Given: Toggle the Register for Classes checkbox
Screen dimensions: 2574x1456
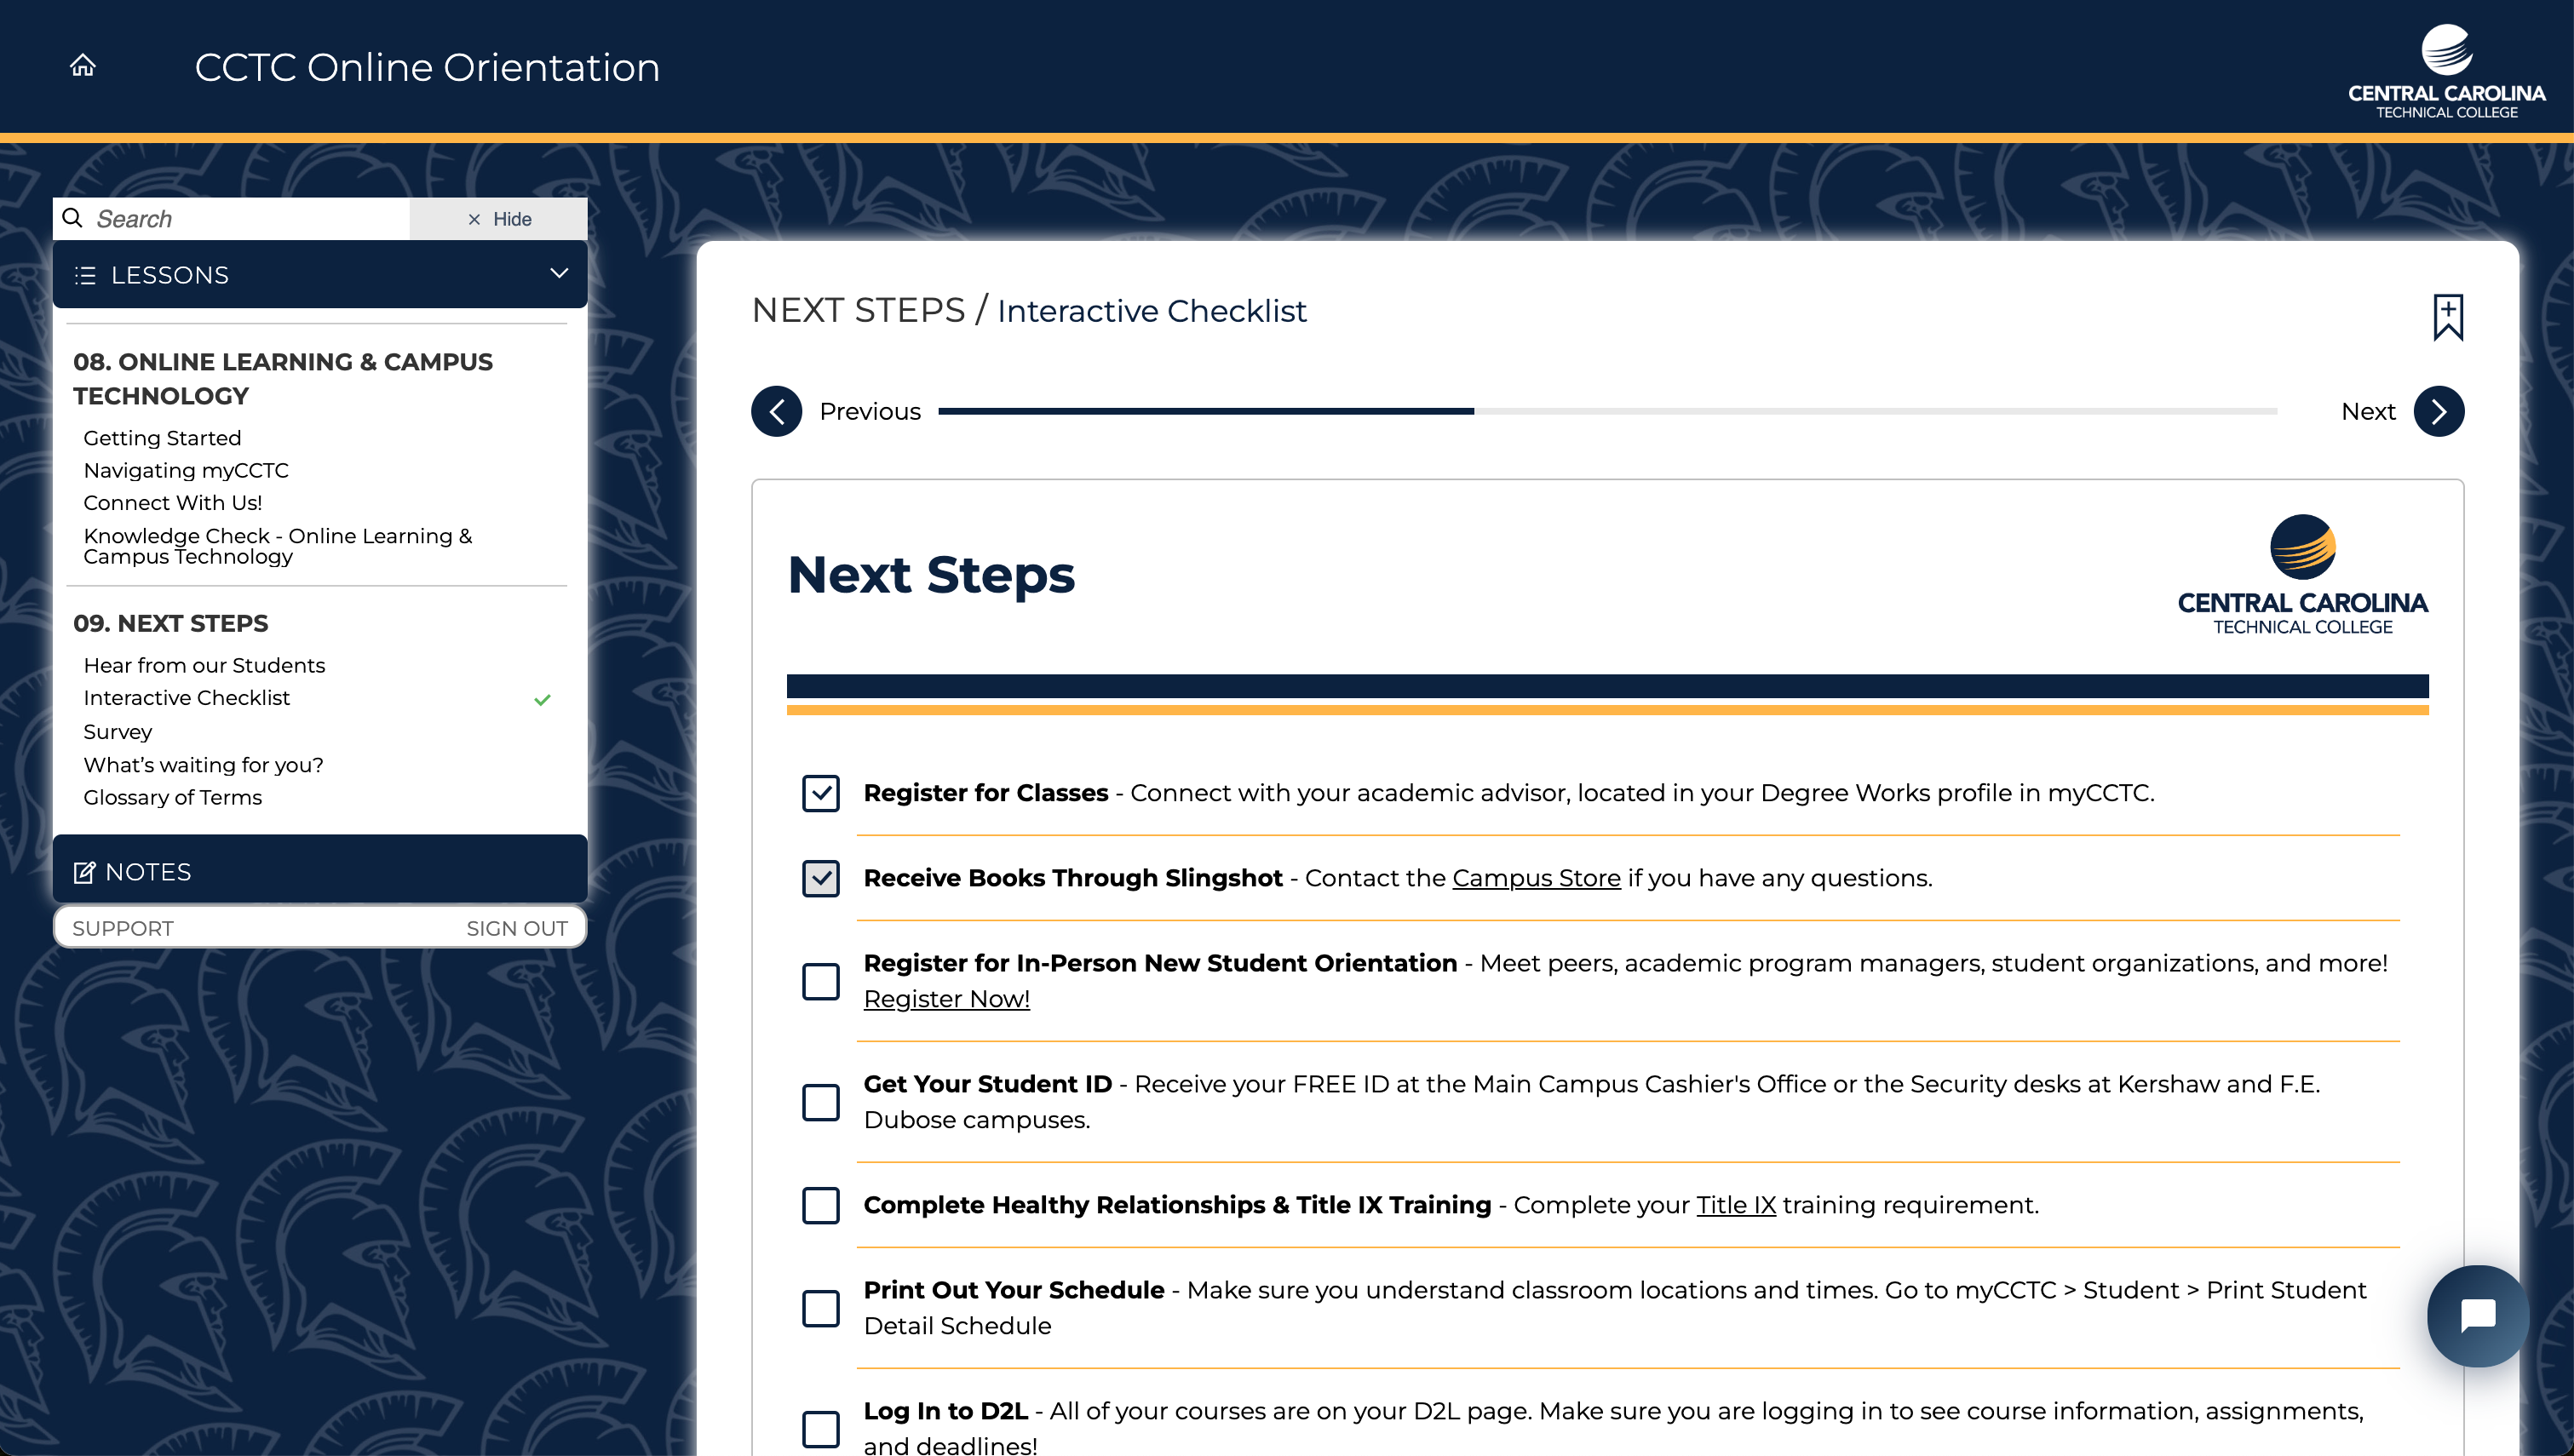Looking at the screenshot, I should coord(820,792).
